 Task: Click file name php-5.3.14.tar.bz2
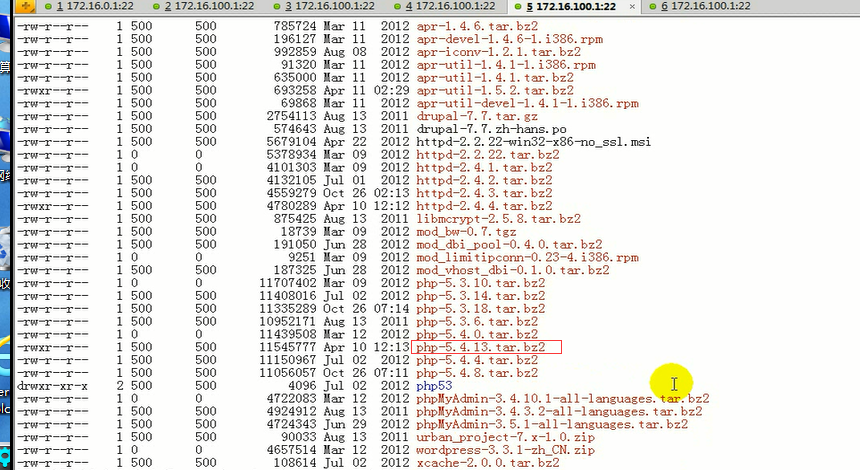click(x=480, y=296)
